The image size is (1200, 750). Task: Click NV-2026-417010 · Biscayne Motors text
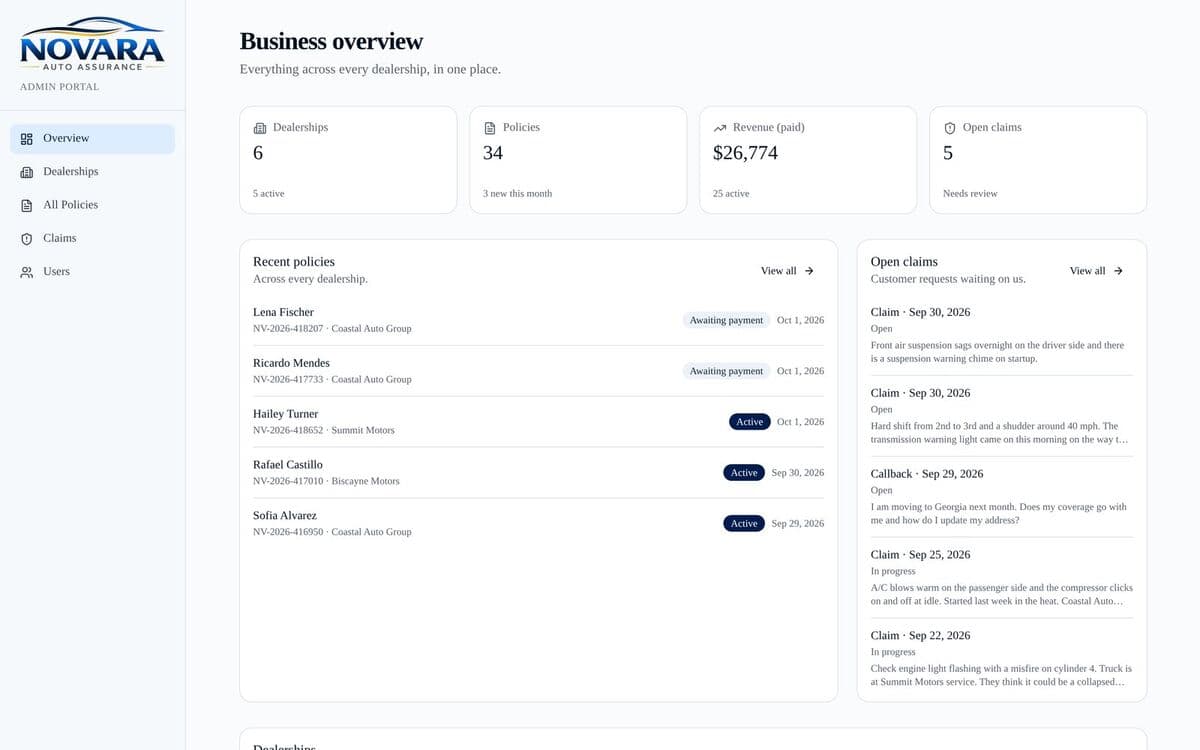point(326,482)
